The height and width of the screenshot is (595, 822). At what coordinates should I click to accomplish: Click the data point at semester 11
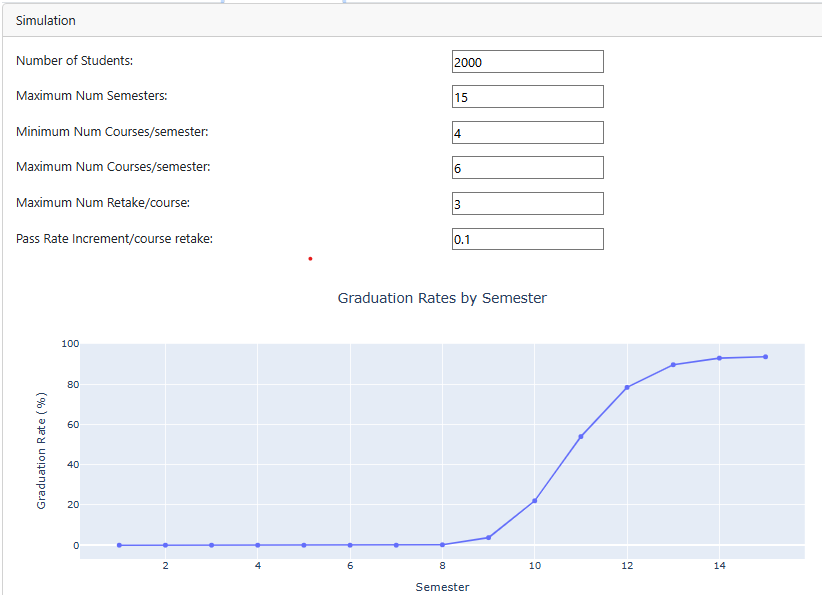[581, 436]
